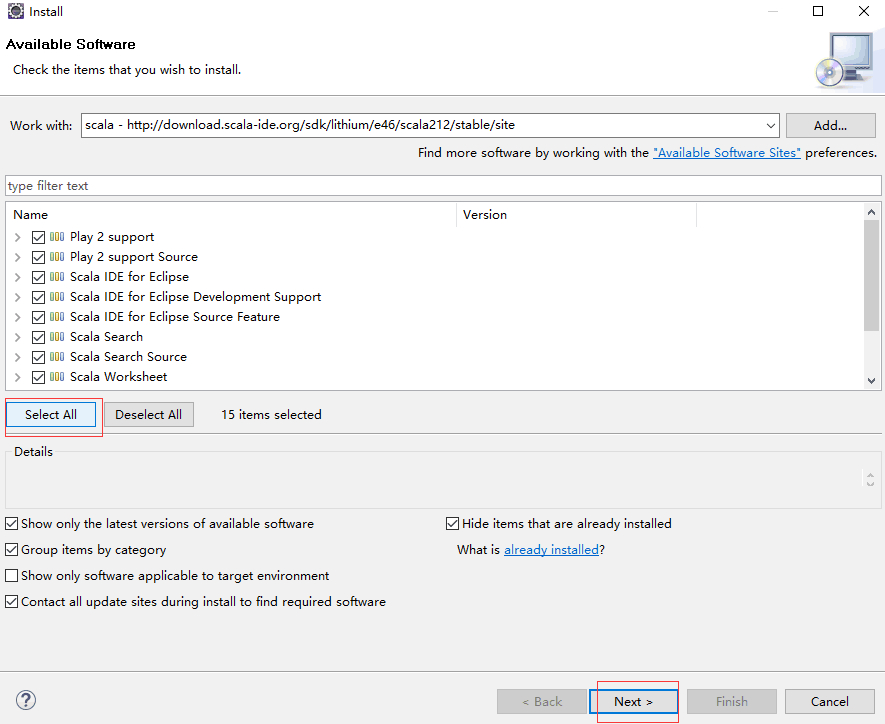Expand the Play 2 support tree node

17,237
